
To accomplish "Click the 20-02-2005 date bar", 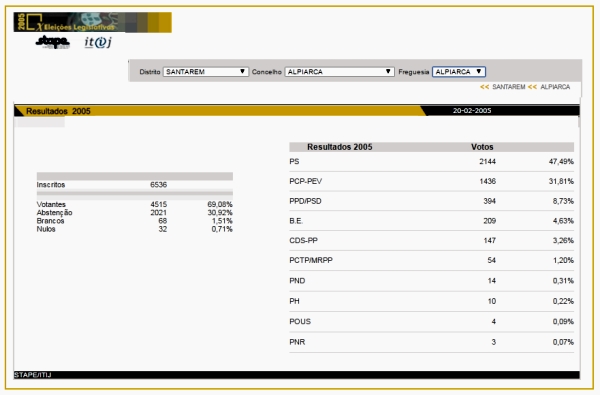I will pyautogui.click(x=472, y=111).
